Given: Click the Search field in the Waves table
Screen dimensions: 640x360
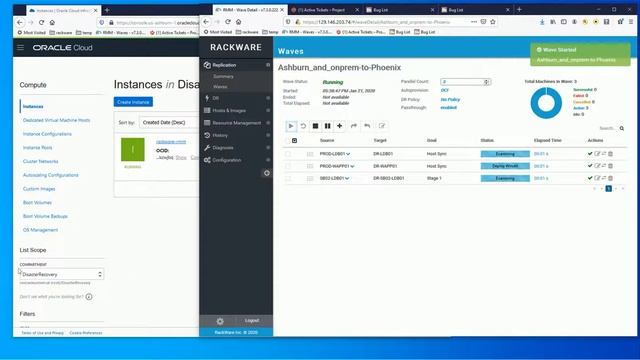Looking at the screenshot, I should click(x=607, y=128).
